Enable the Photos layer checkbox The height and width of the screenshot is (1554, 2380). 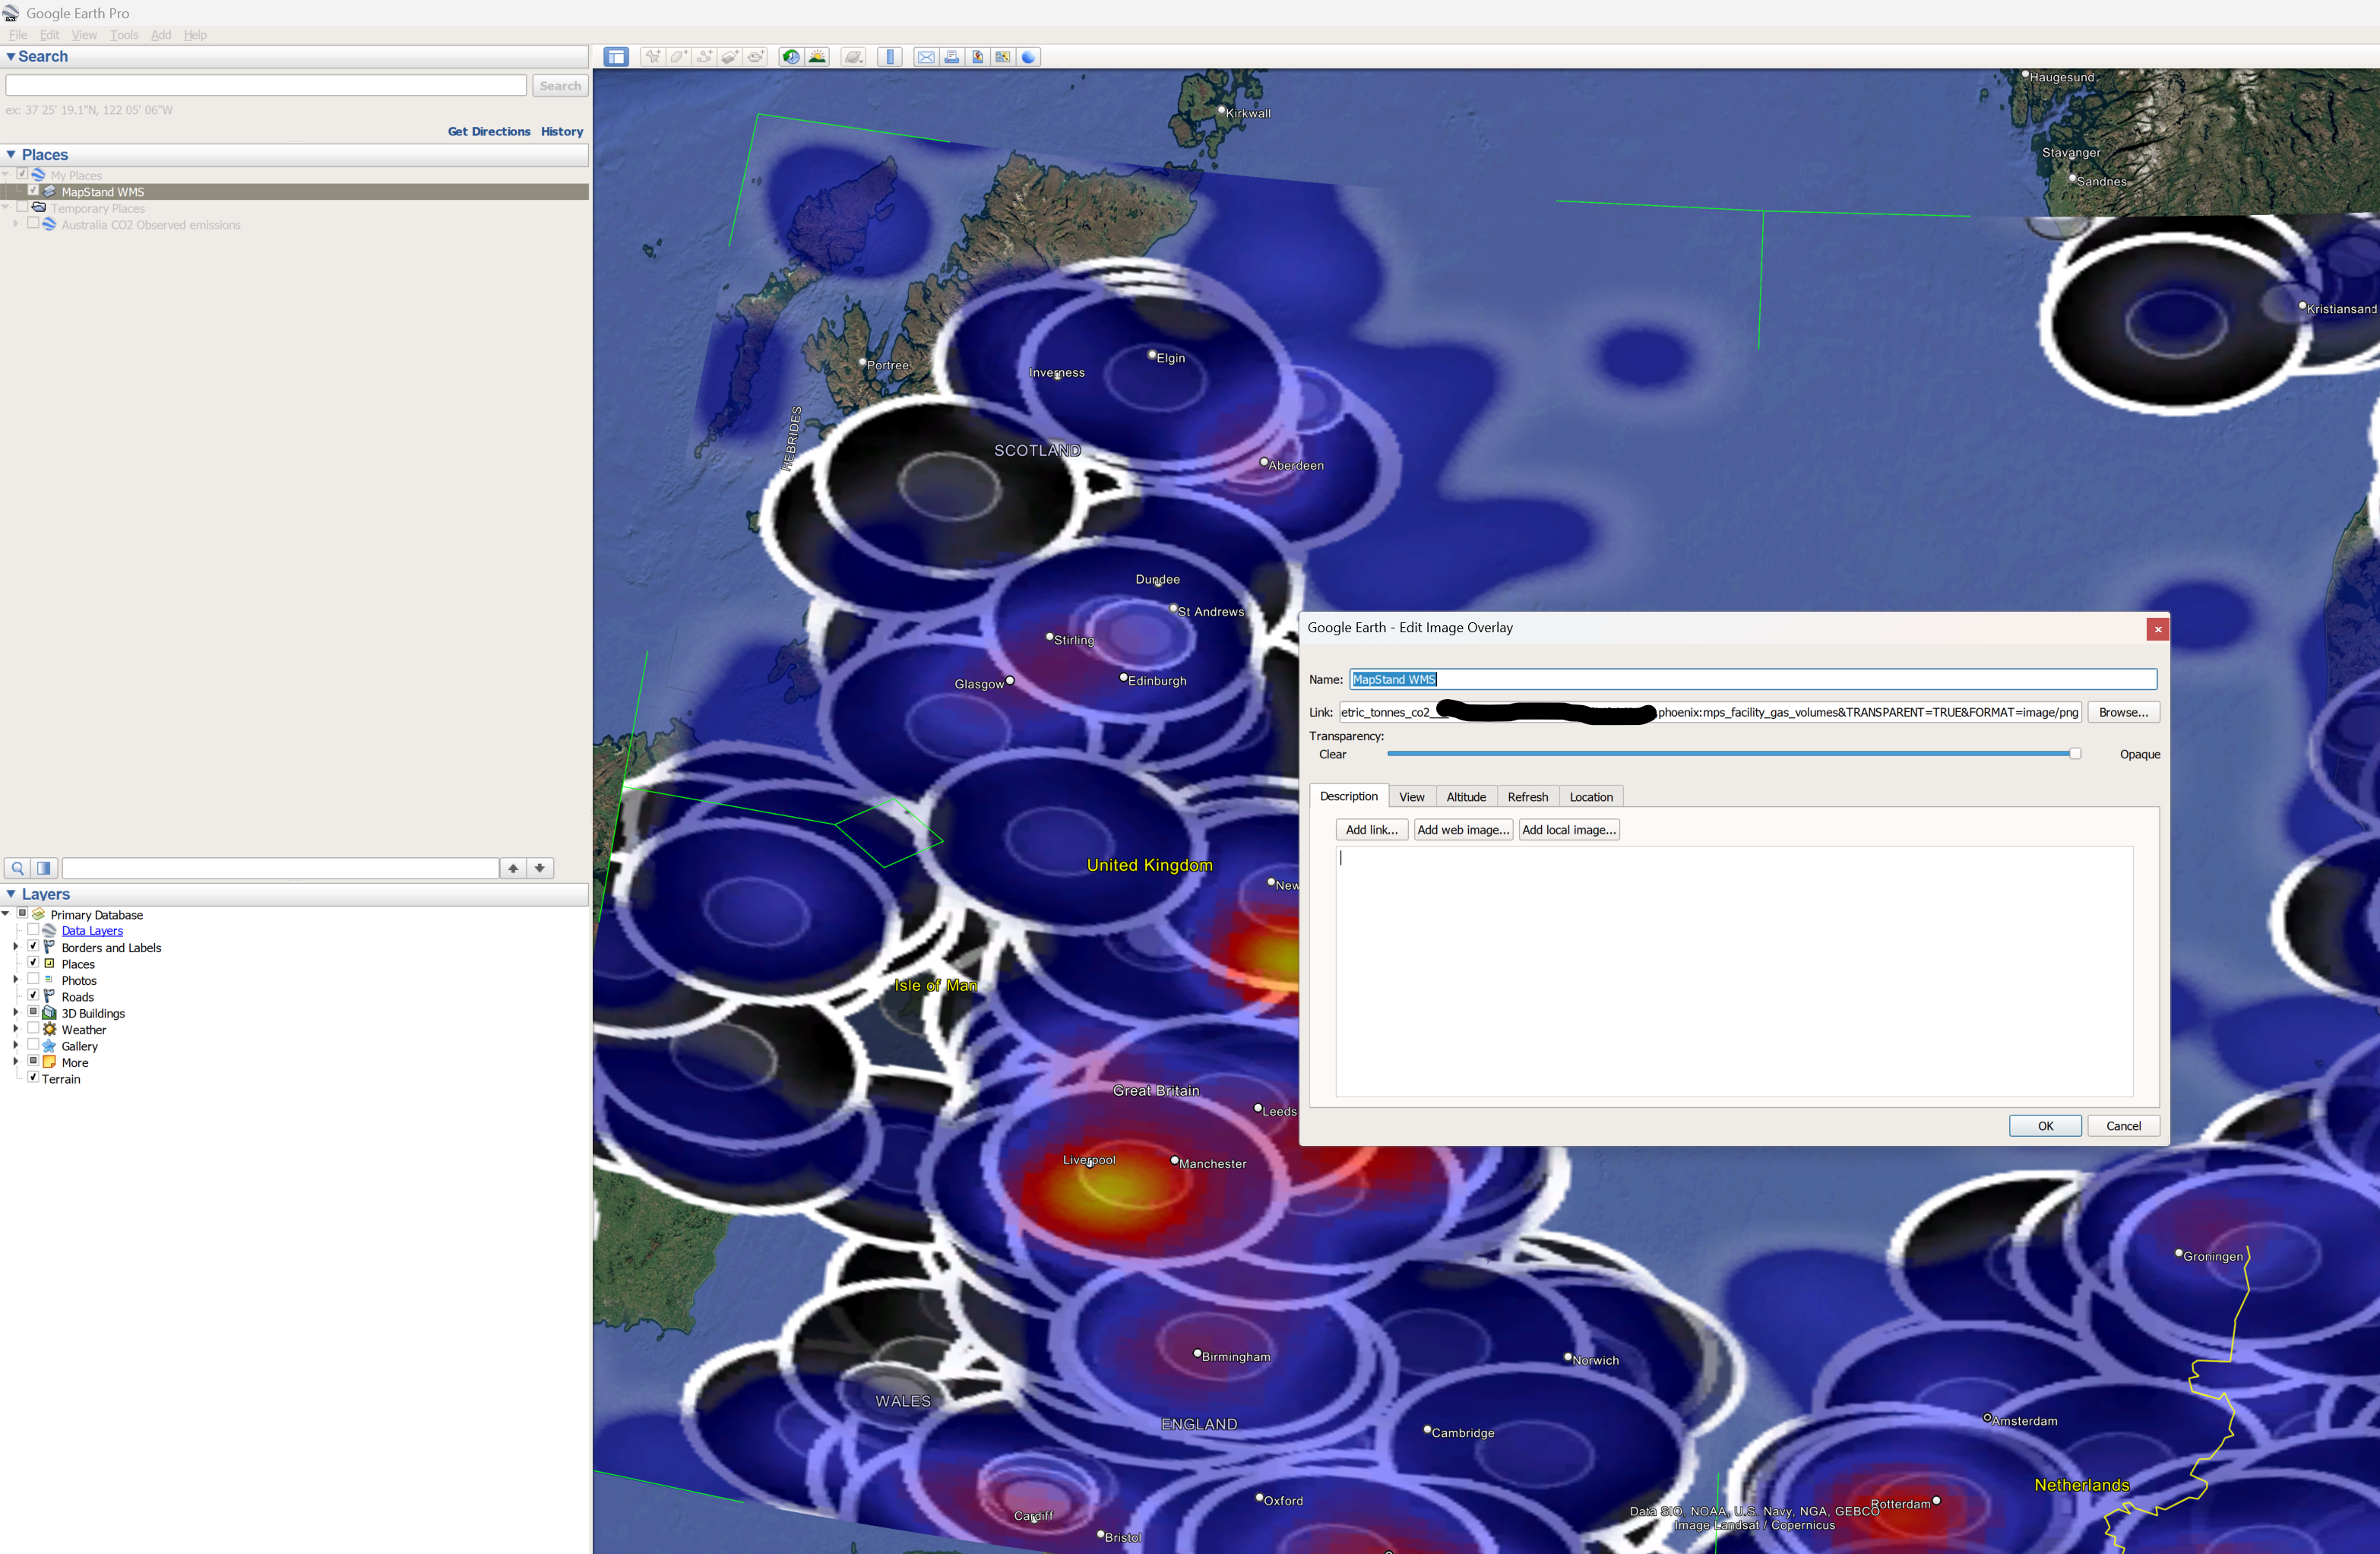coord(33,979)
